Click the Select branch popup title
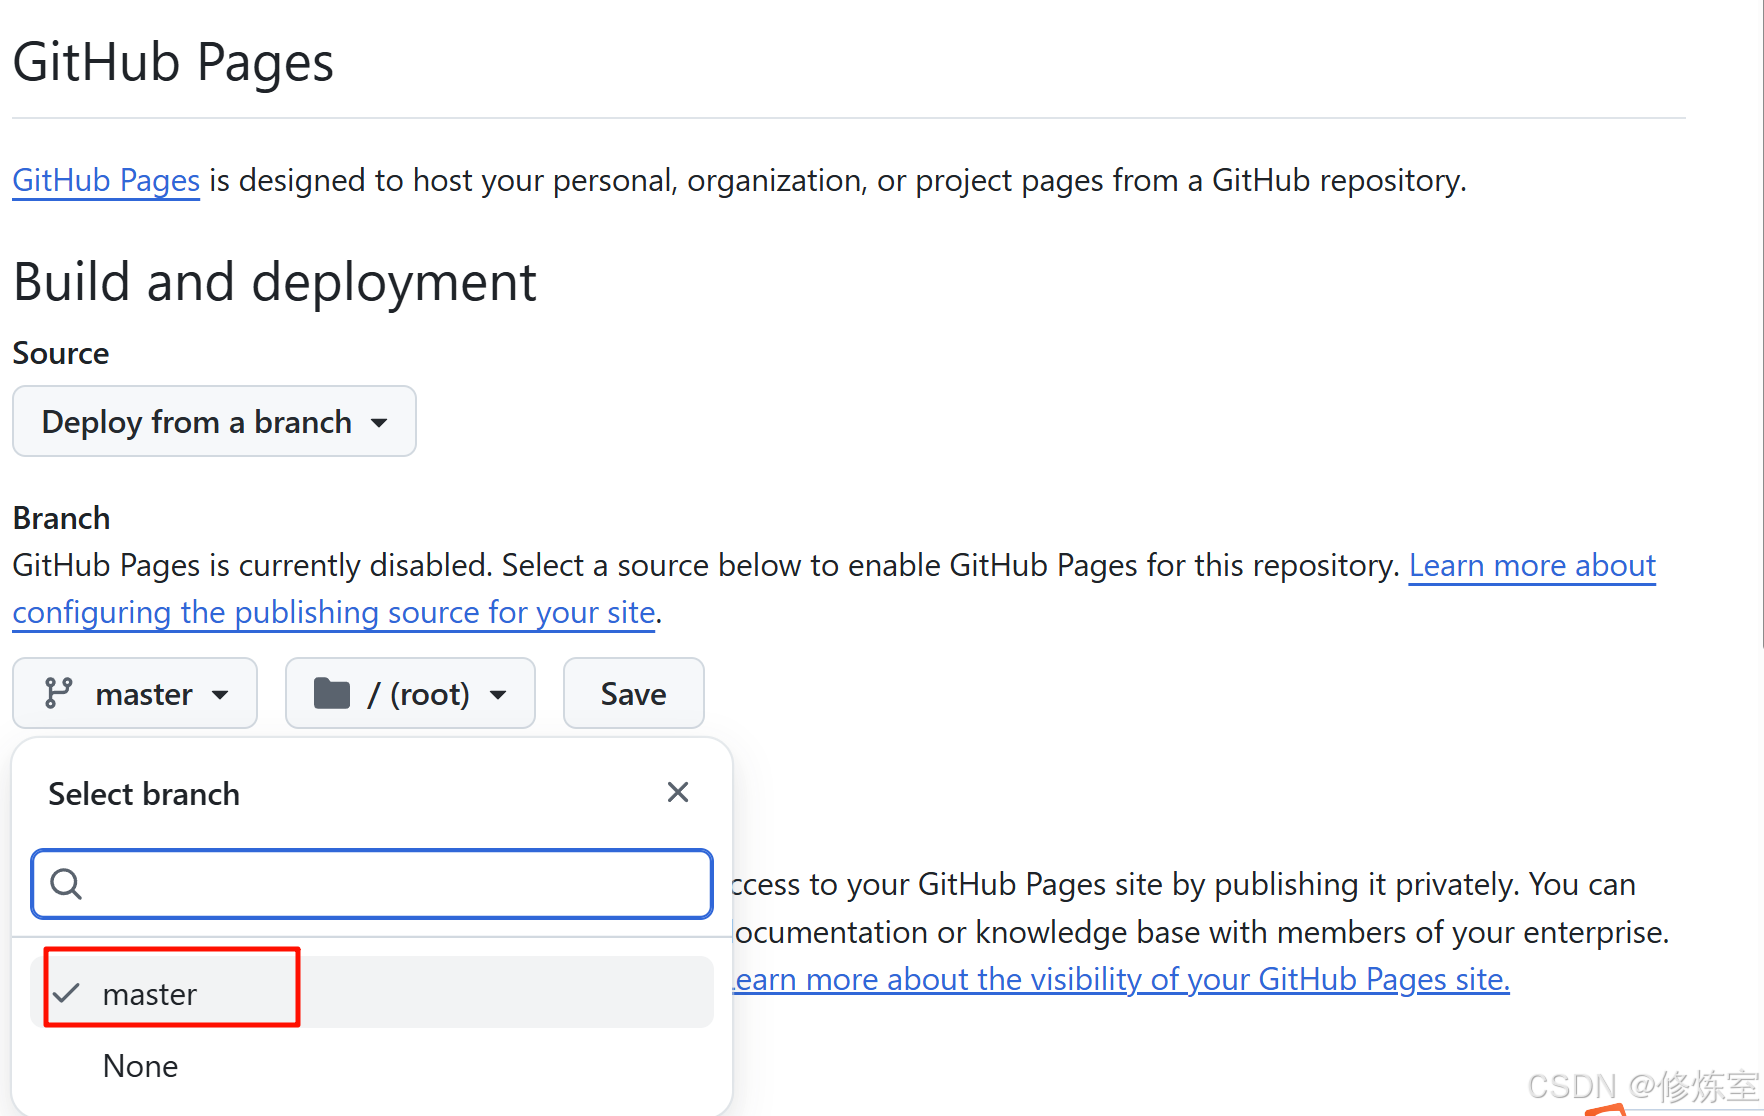 pos(144,794)
